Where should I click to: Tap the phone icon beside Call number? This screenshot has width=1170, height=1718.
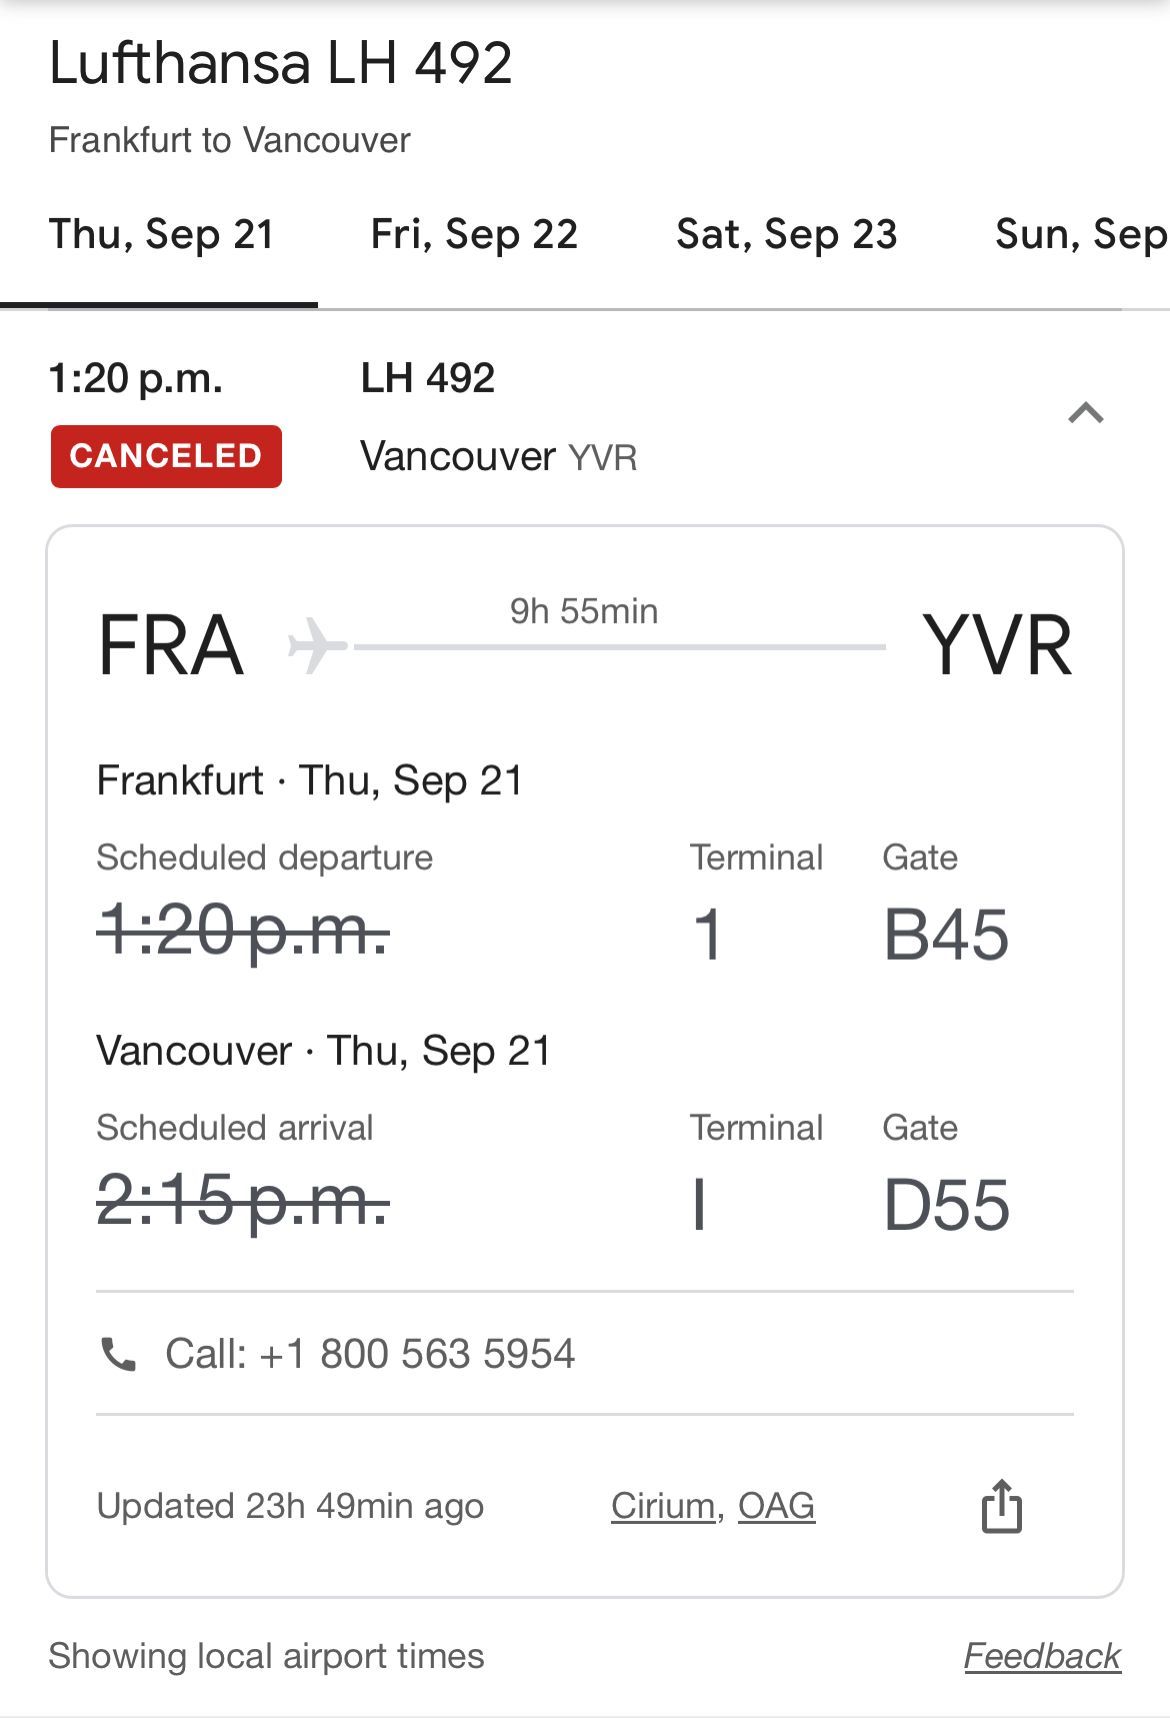pos(119,1354)
